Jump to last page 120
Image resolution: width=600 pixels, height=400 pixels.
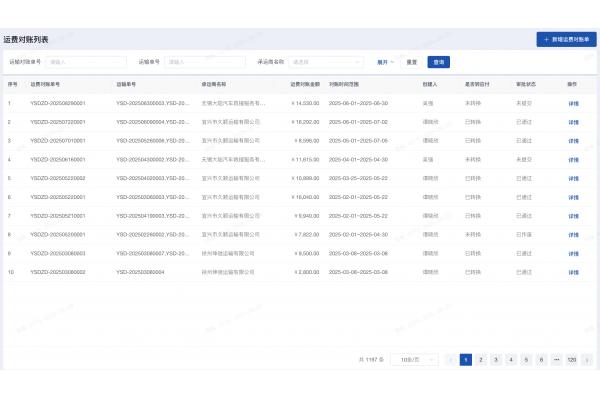click(572, 359)
